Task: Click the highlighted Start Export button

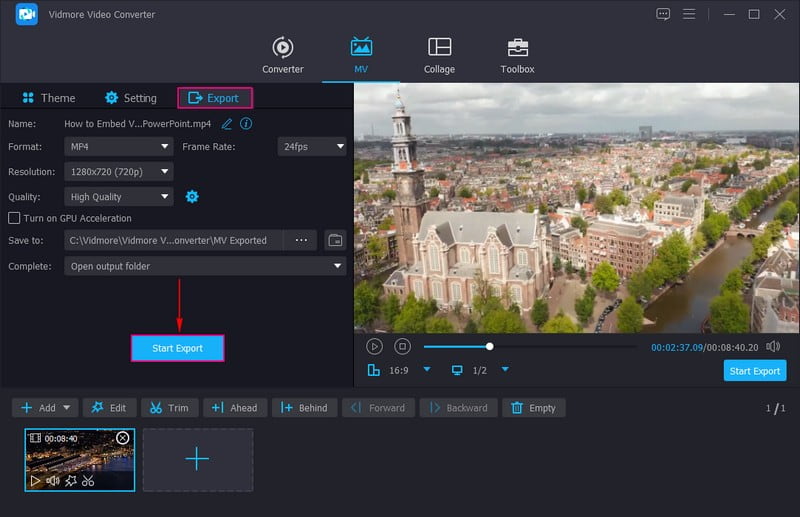Action: click(x=177, y=348)
